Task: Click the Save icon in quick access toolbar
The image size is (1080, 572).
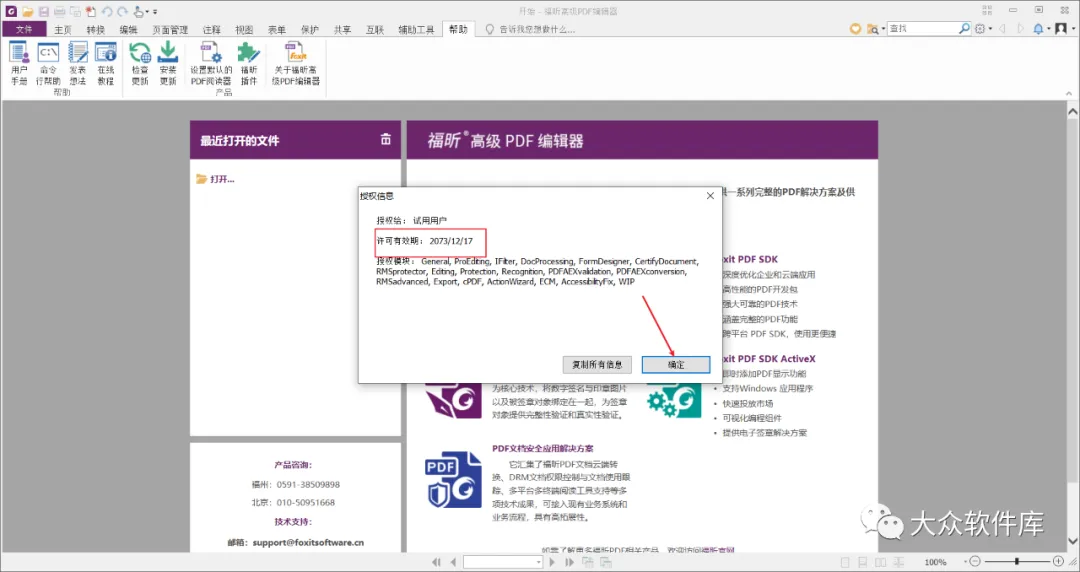Action: coord(43,11)
